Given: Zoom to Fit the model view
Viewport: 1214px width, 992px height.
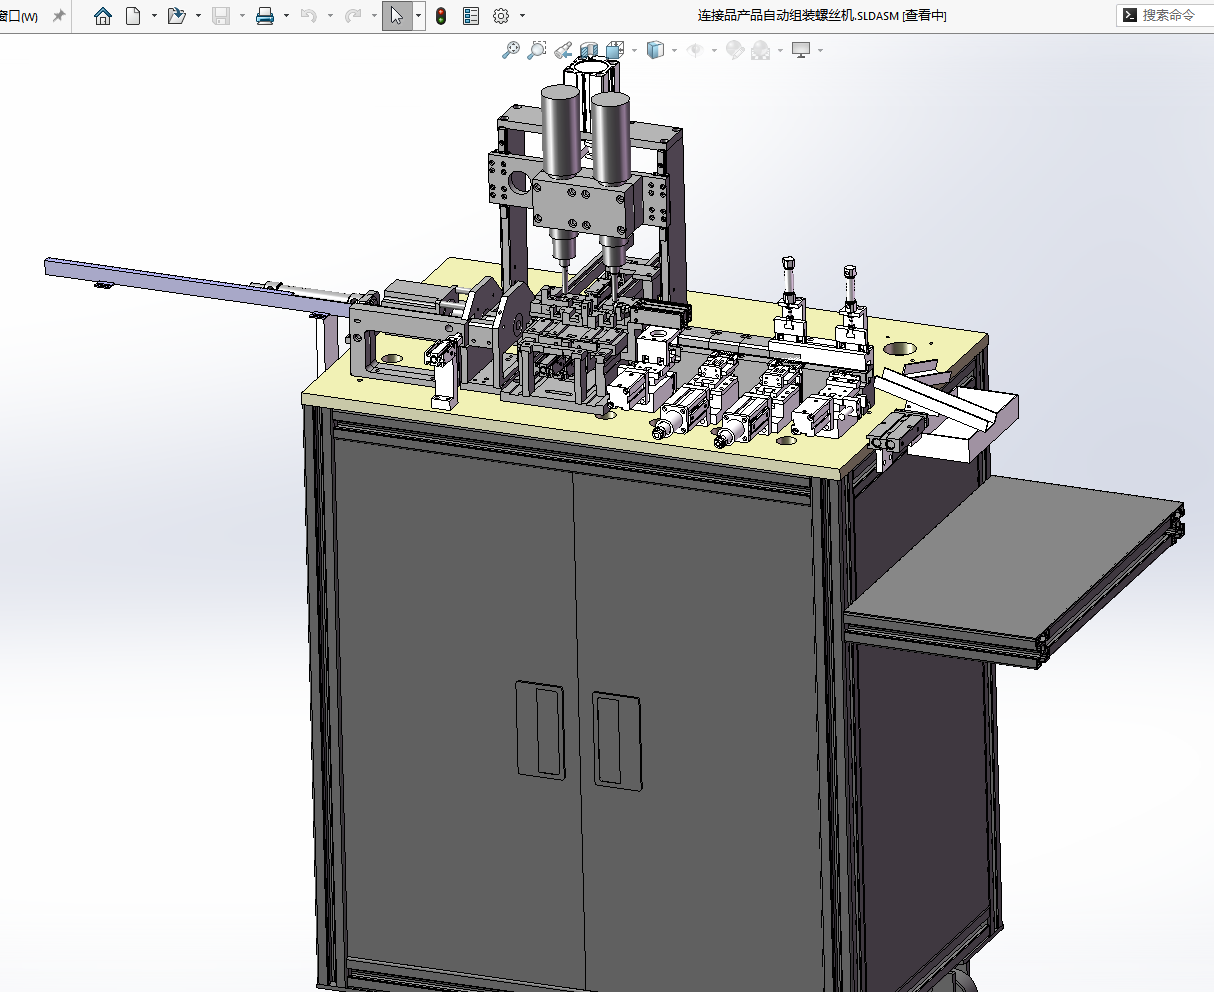Looking at the screenshot, I should point(511,50).
